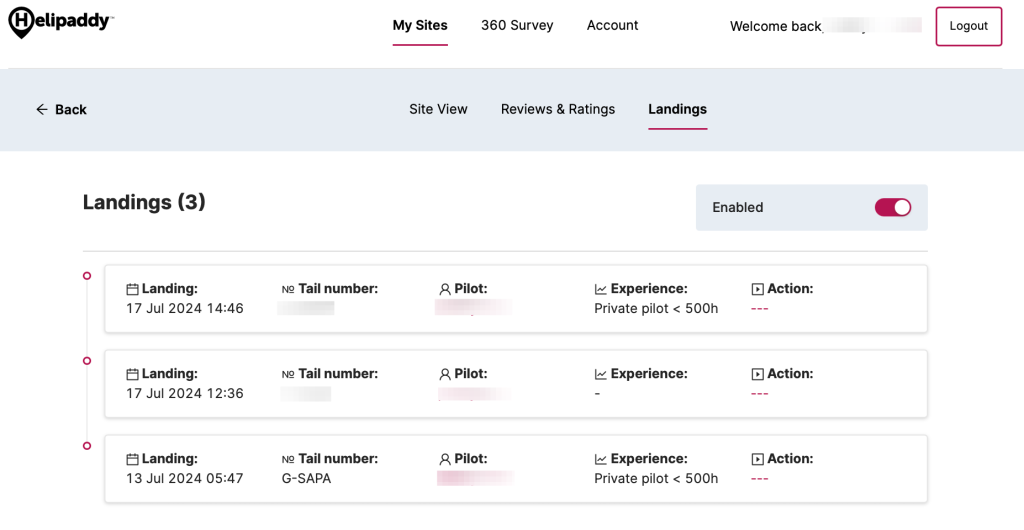Click calendar icon on 17 Jul 14:46 landing
Image resolution: width=1024 pixels, height=530 pixels.
[x=132, y=289]
